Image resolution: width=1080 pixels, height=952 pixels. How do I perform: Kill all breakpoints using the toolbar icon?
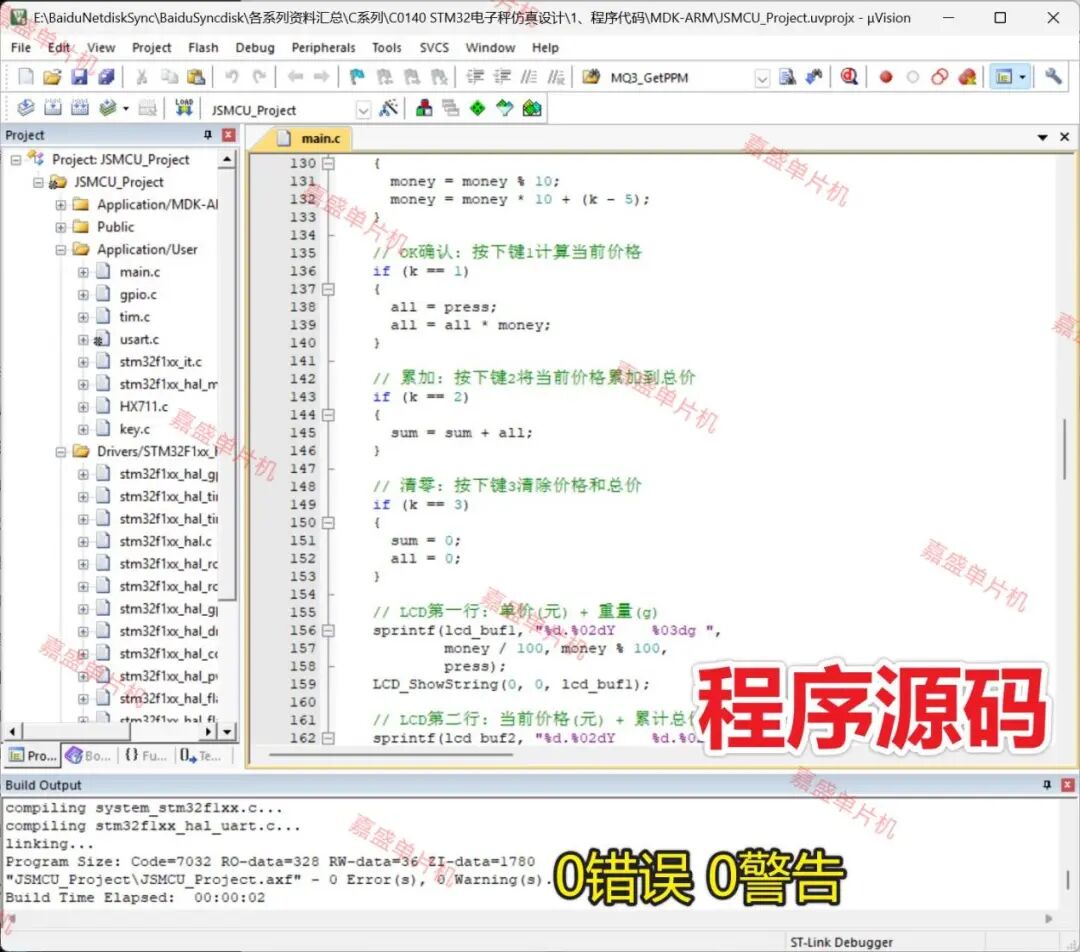[967, 77]
